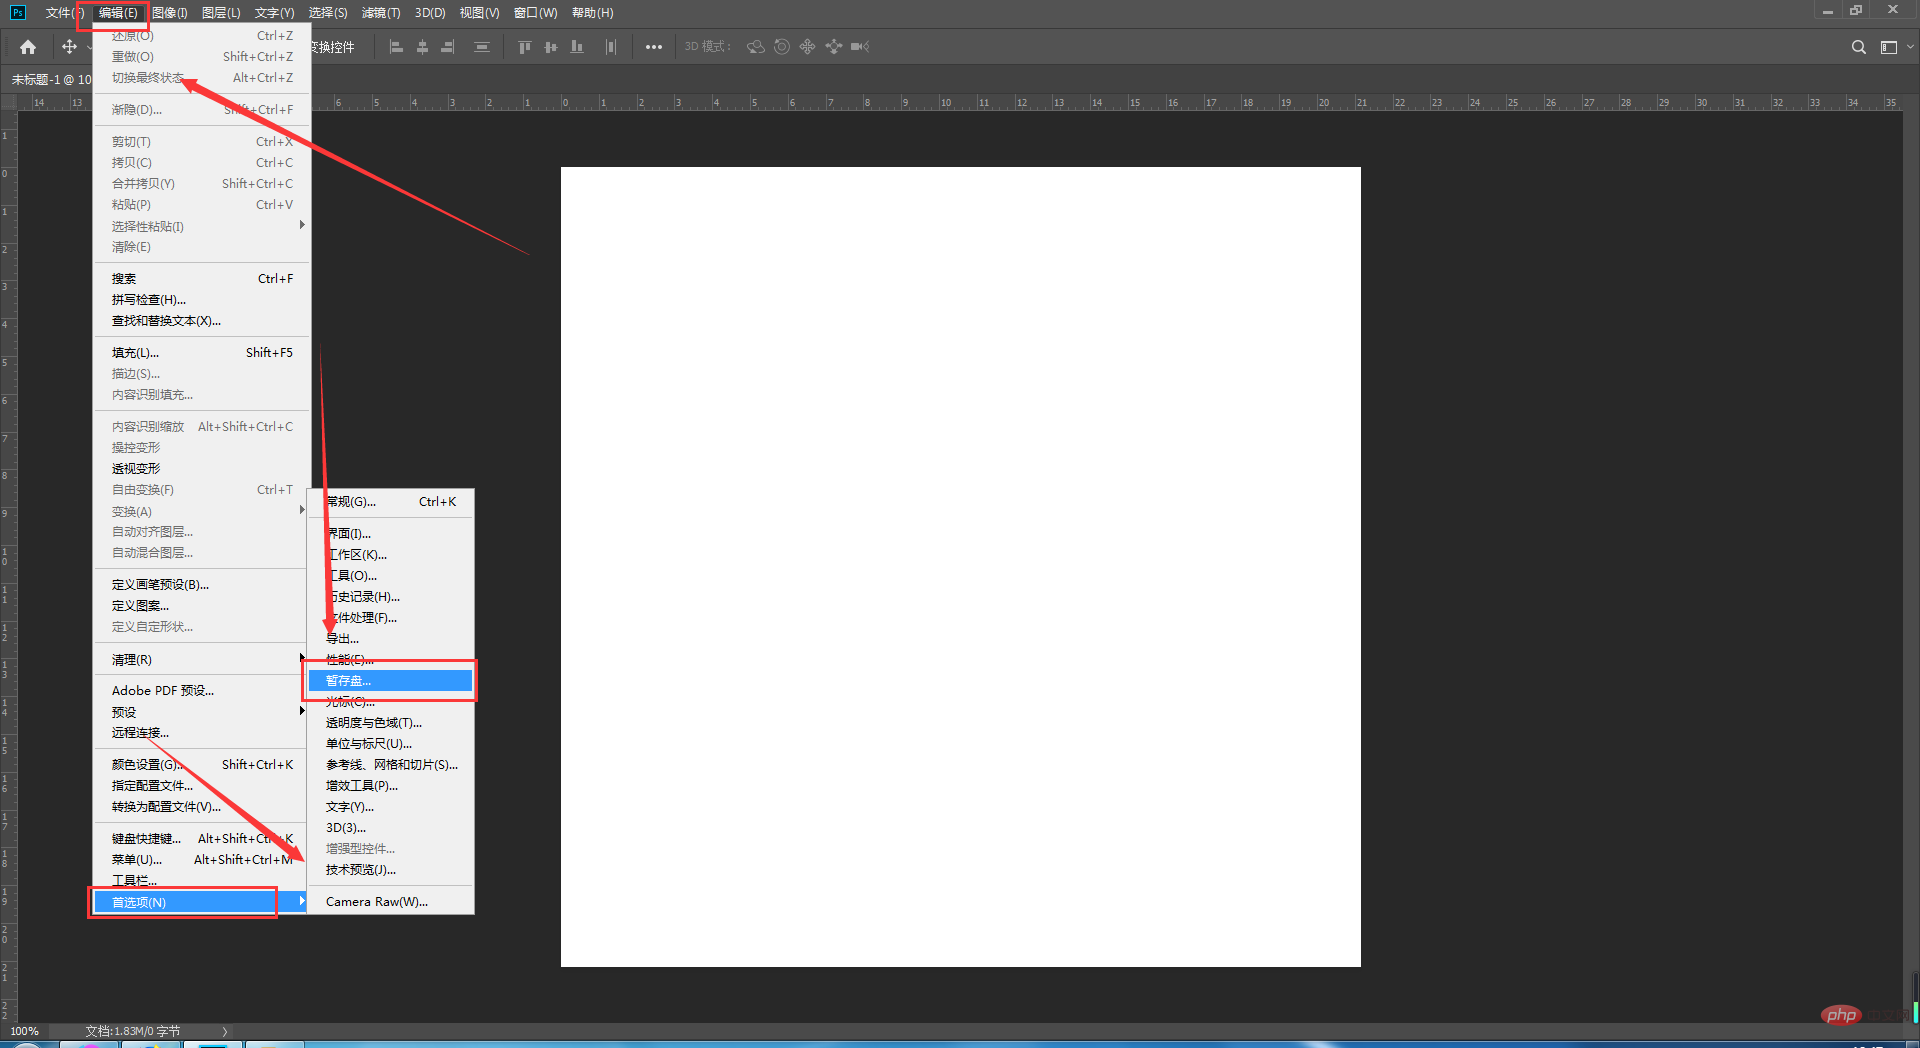1920x1048 pixels.
Task: Click the workspace switcher icon
Action: pos(1888,47)
